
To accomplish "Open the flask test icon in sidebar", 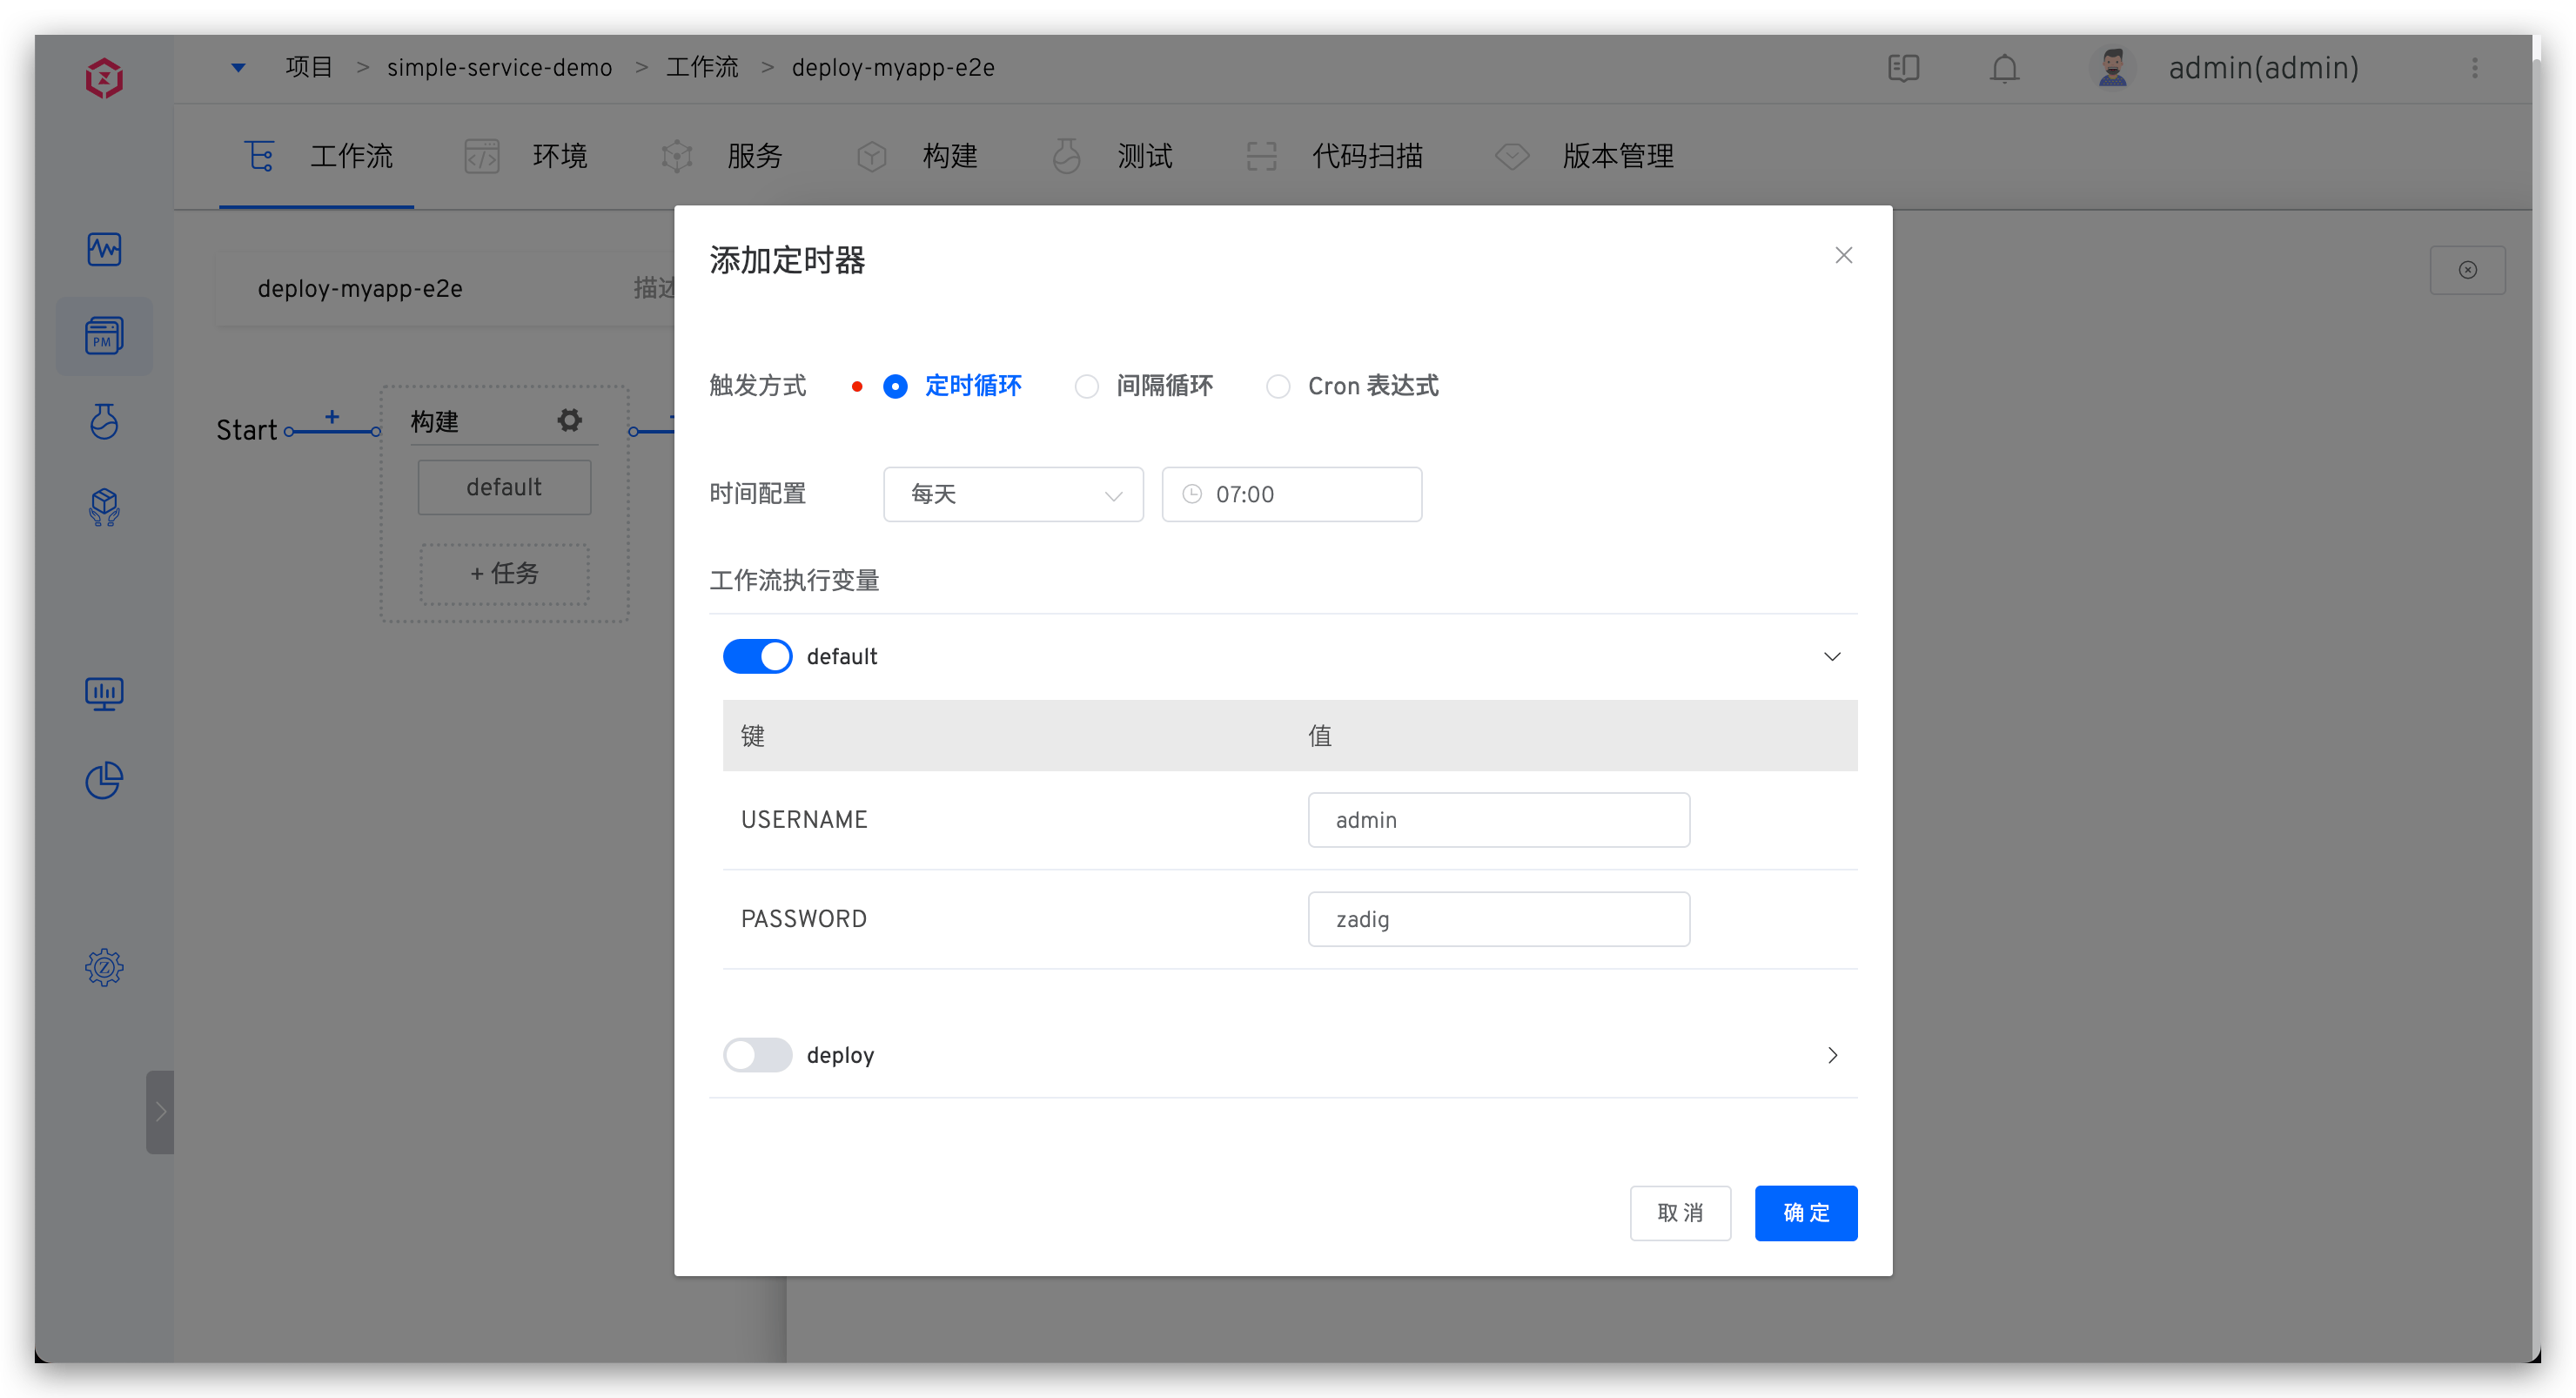I will point(104,422).
